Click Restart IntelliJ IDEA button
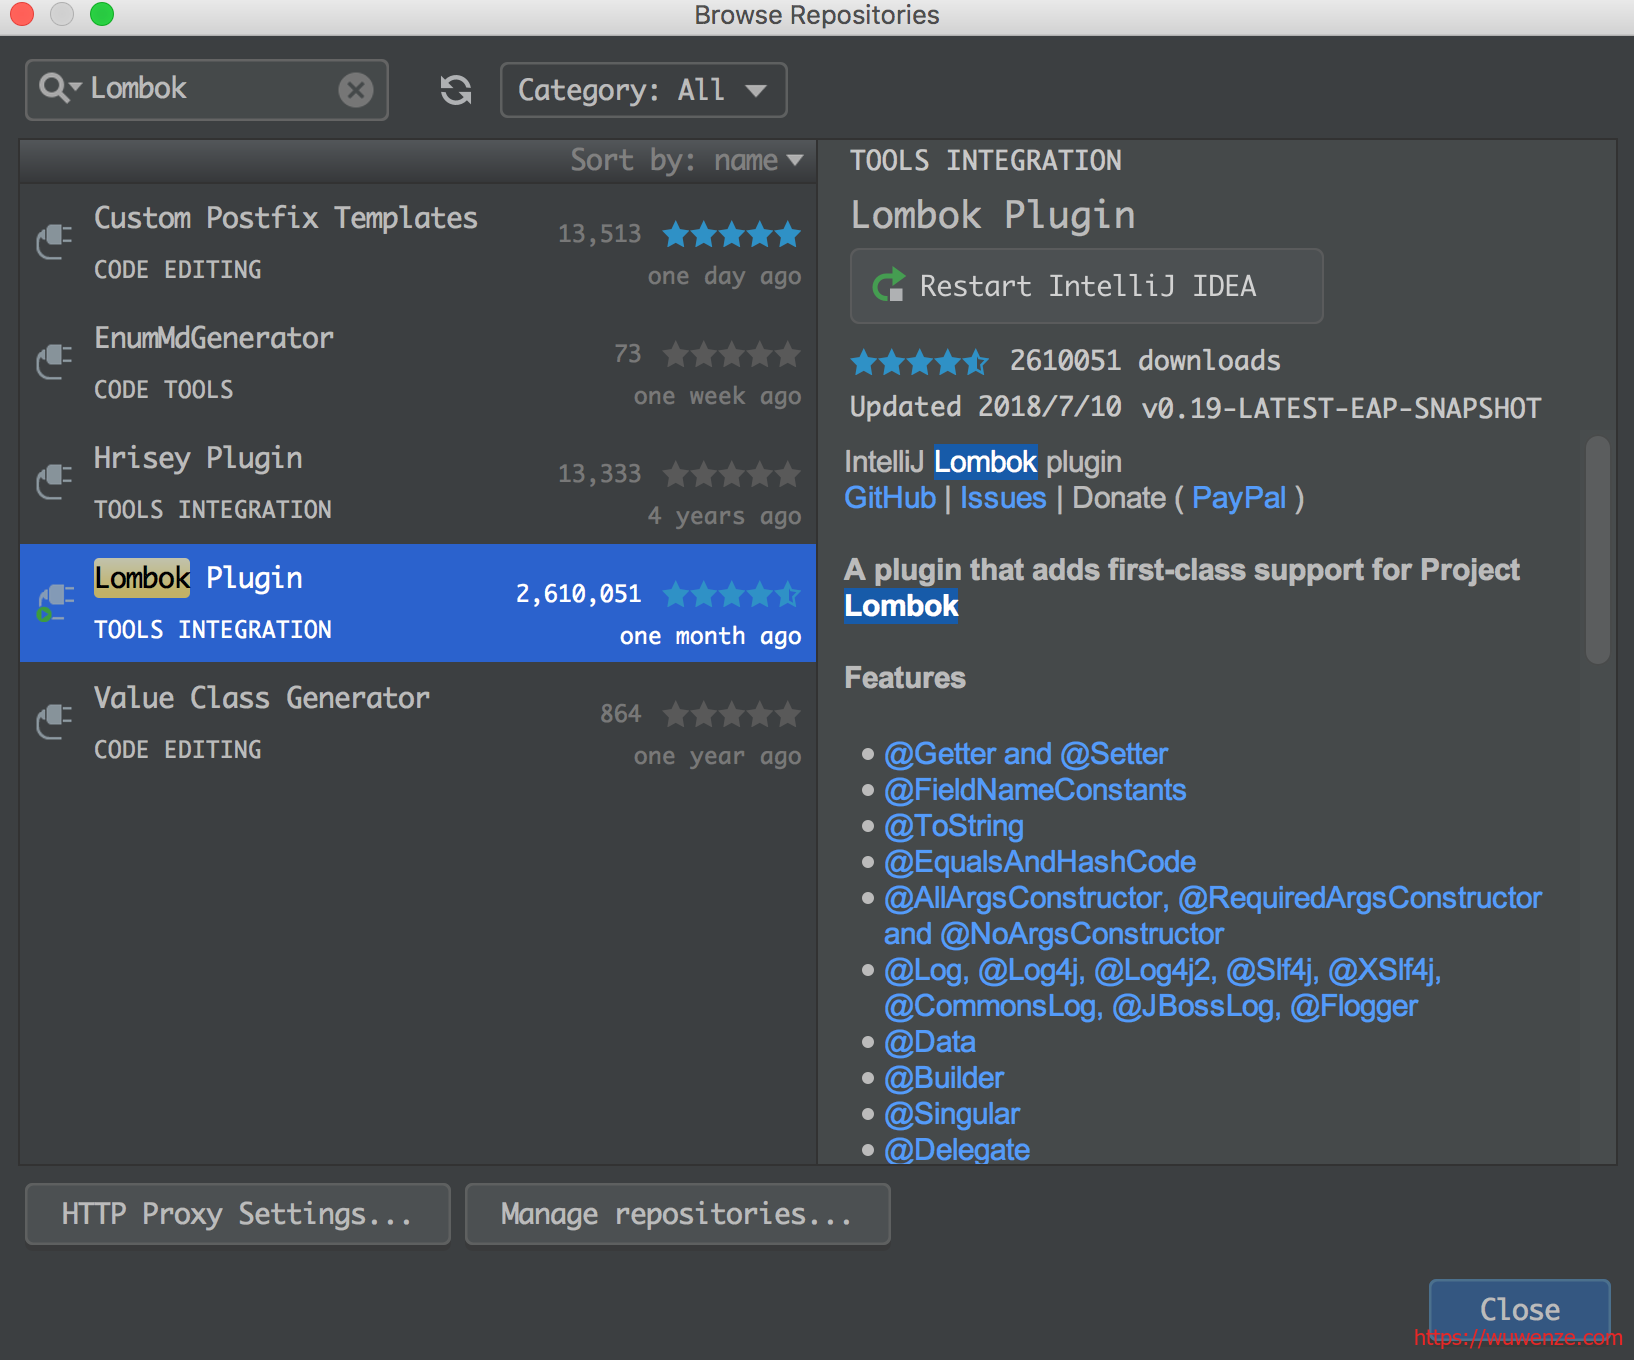This screenshot has width=1634, height=1360. point(1086,286)
